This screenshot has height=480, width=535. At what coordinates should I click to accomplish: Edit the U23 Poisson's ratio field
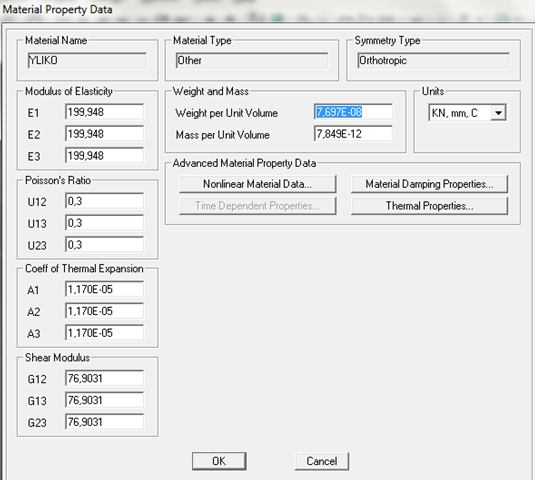coord(104,245)
